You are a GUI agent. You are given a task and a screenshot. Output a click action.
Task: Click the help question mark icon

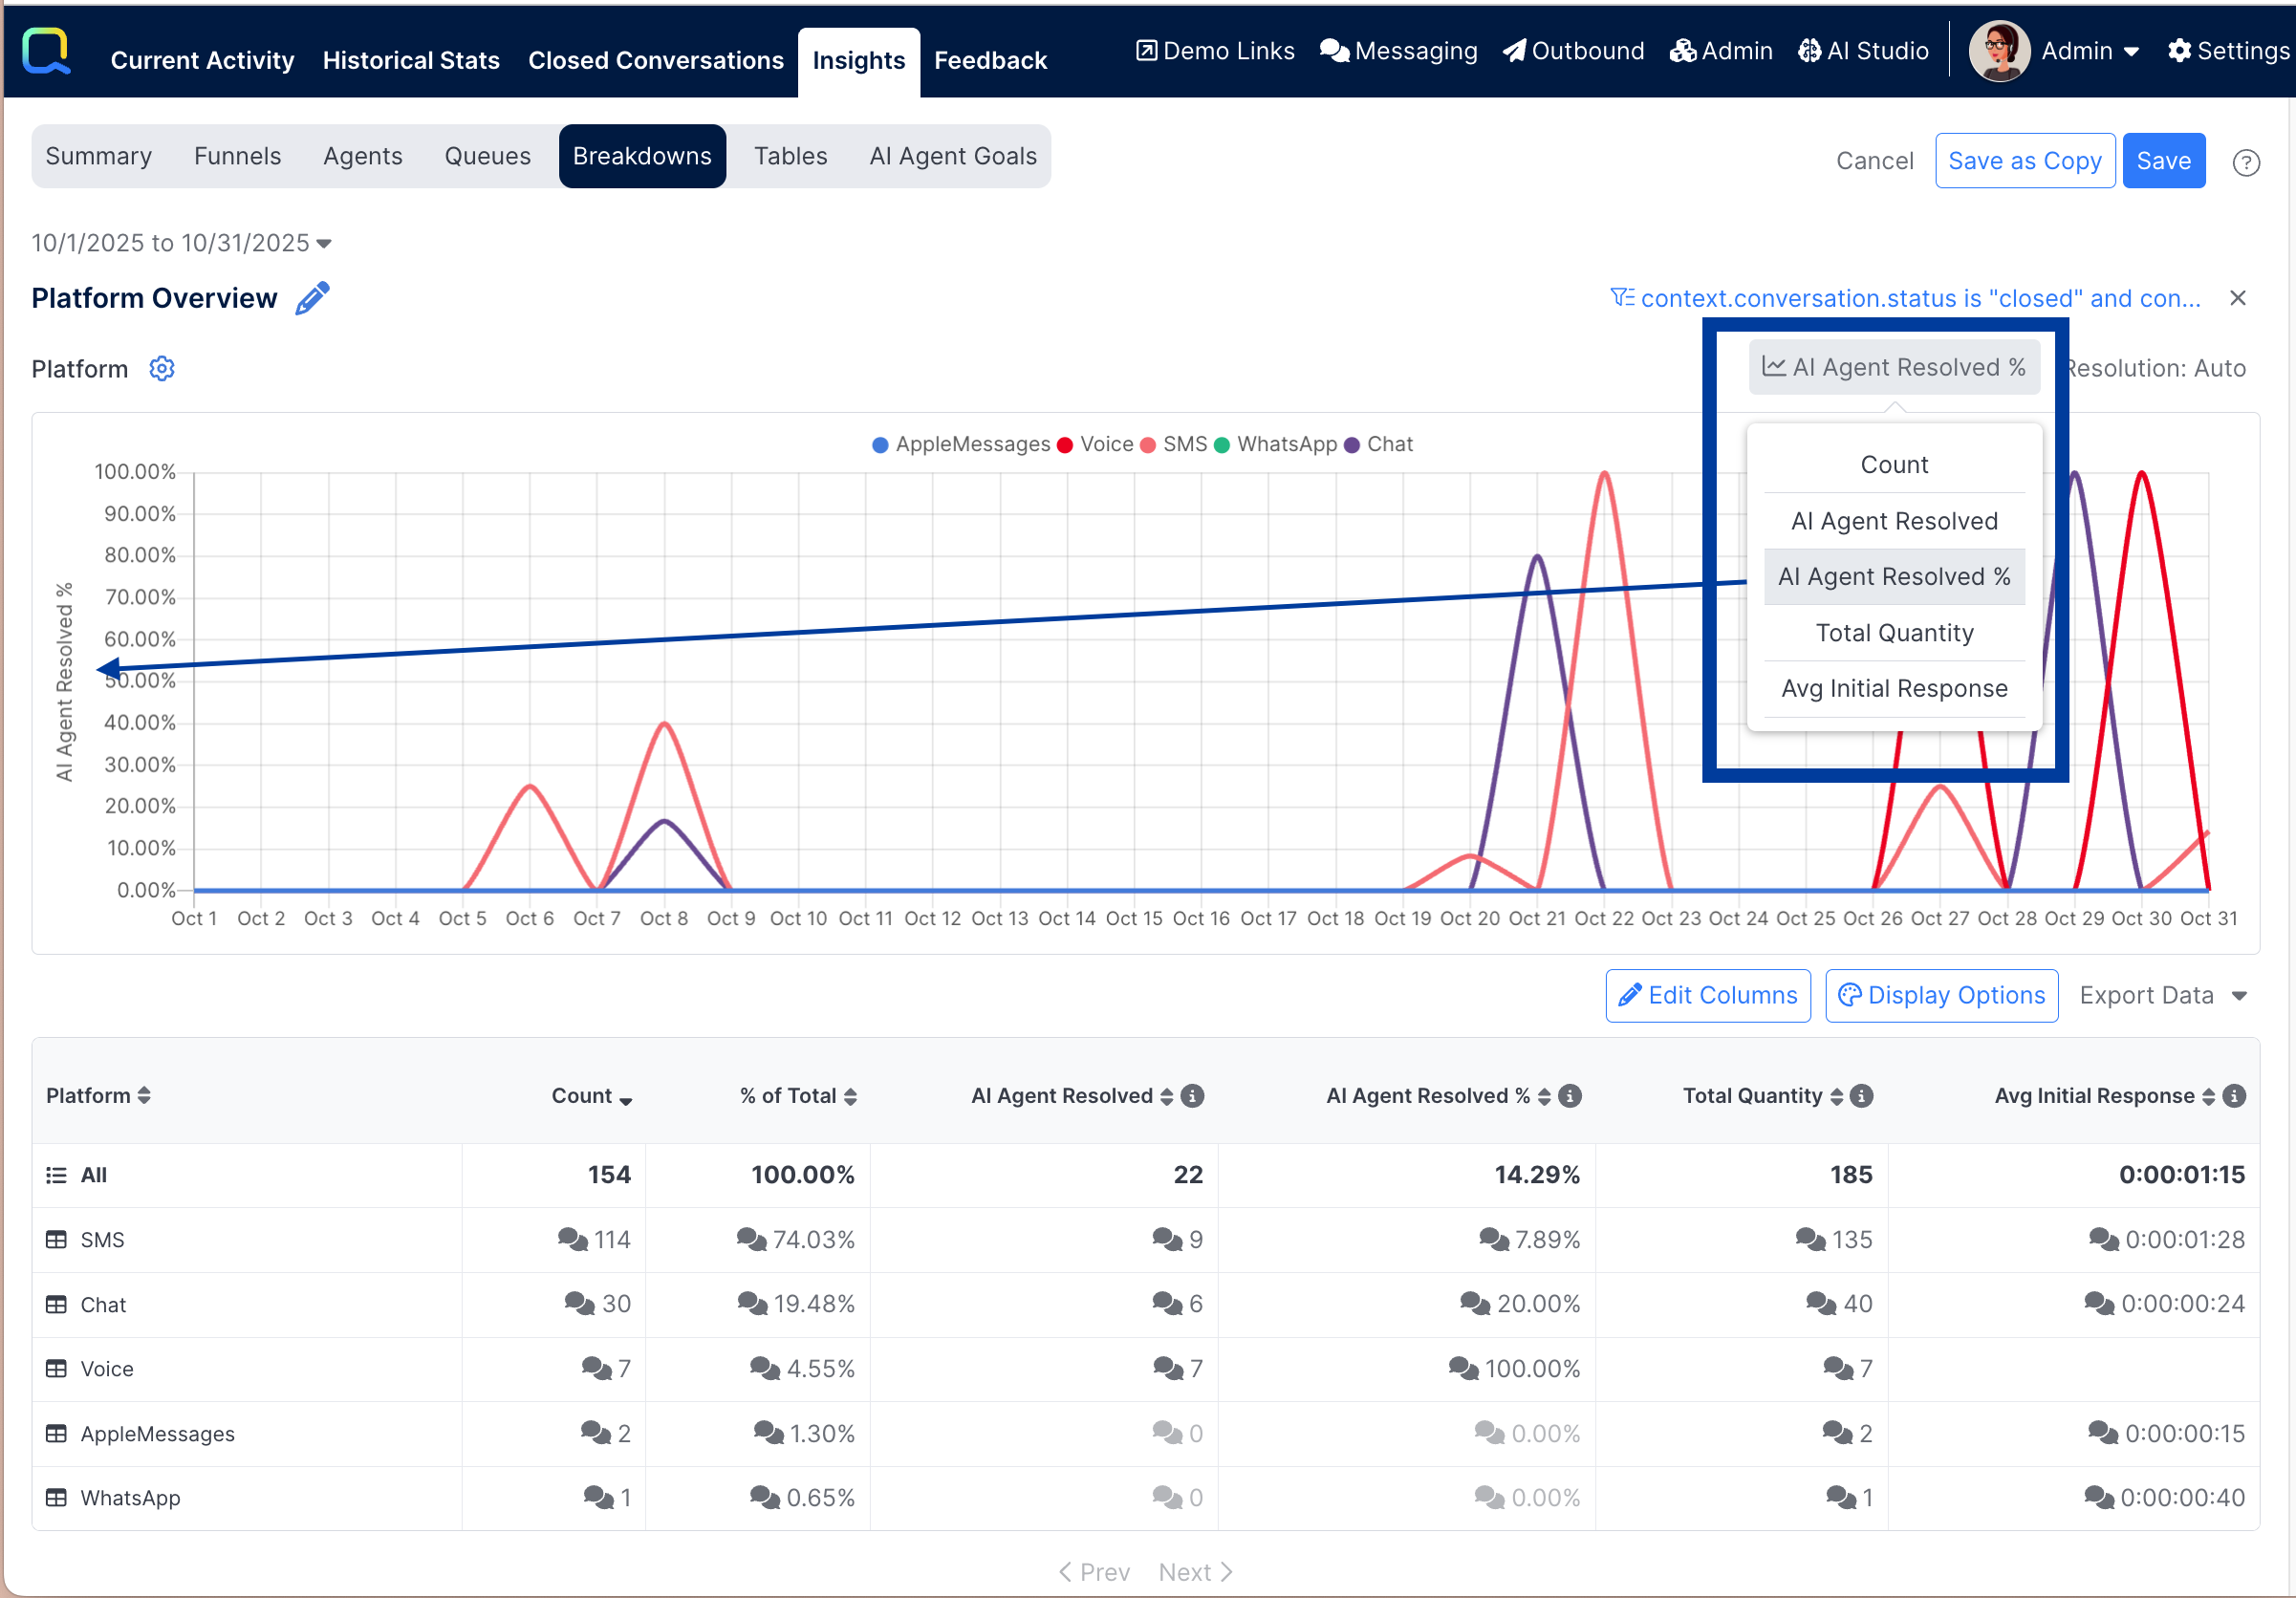click(2246, 162)
